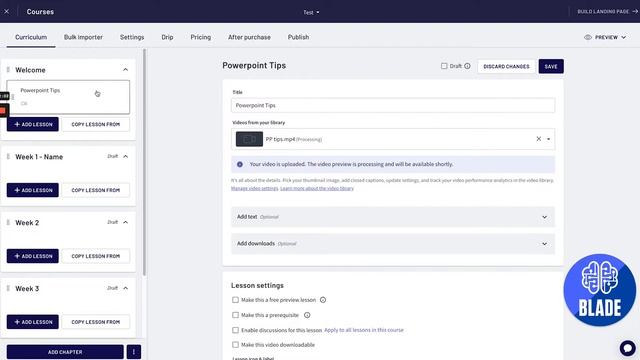640x360 pixels.
Task: Toggle the Draft checkbox for the lesson
Action: (x=444, y=66)
